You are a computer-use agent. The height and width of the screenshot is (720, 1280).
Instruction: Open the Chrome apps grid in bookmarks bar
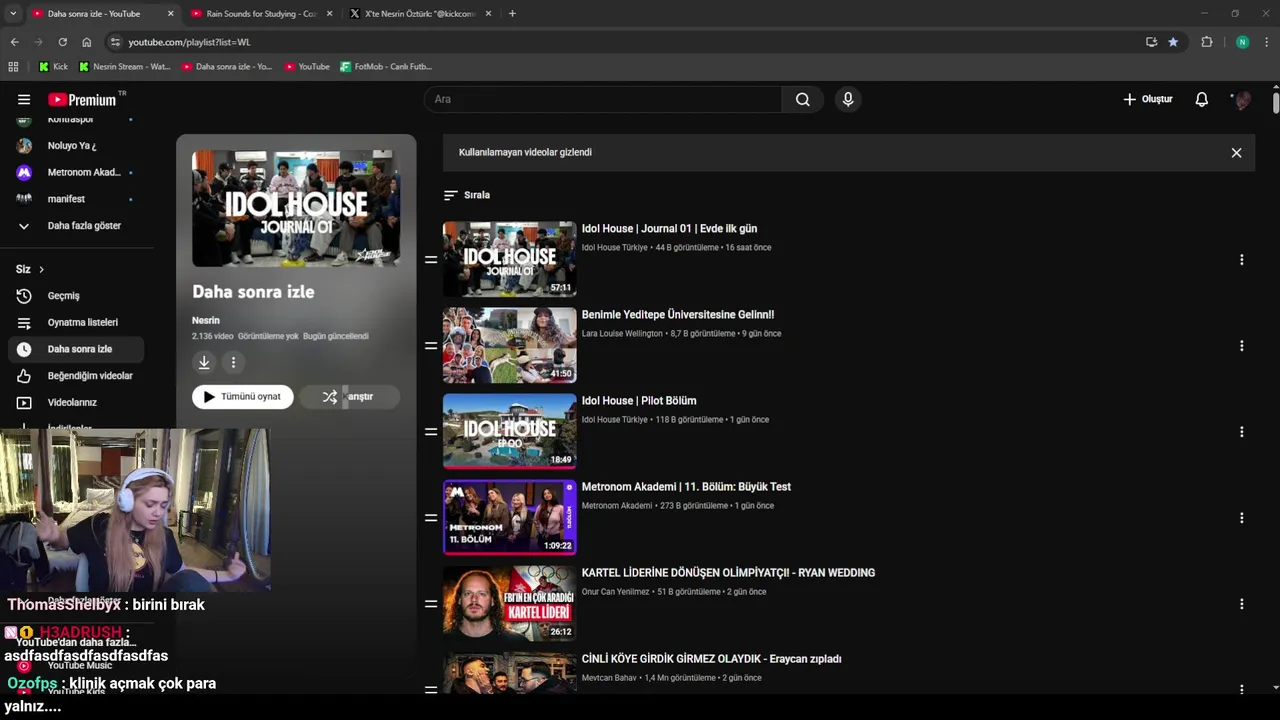13,67
